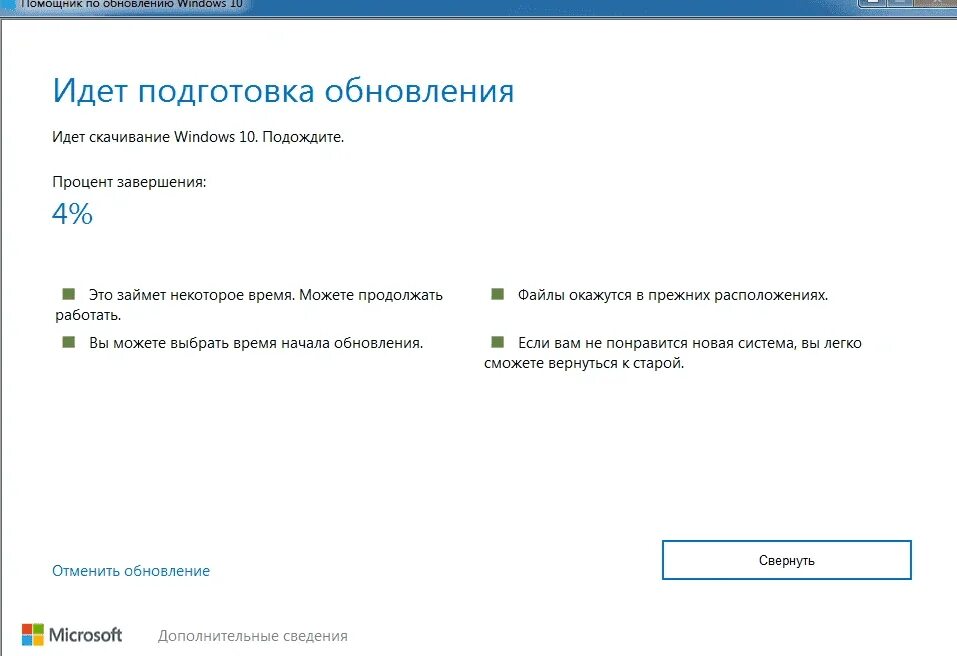Click the Свернуть button
Screen dimensions: 957x656
click(786, 560)
